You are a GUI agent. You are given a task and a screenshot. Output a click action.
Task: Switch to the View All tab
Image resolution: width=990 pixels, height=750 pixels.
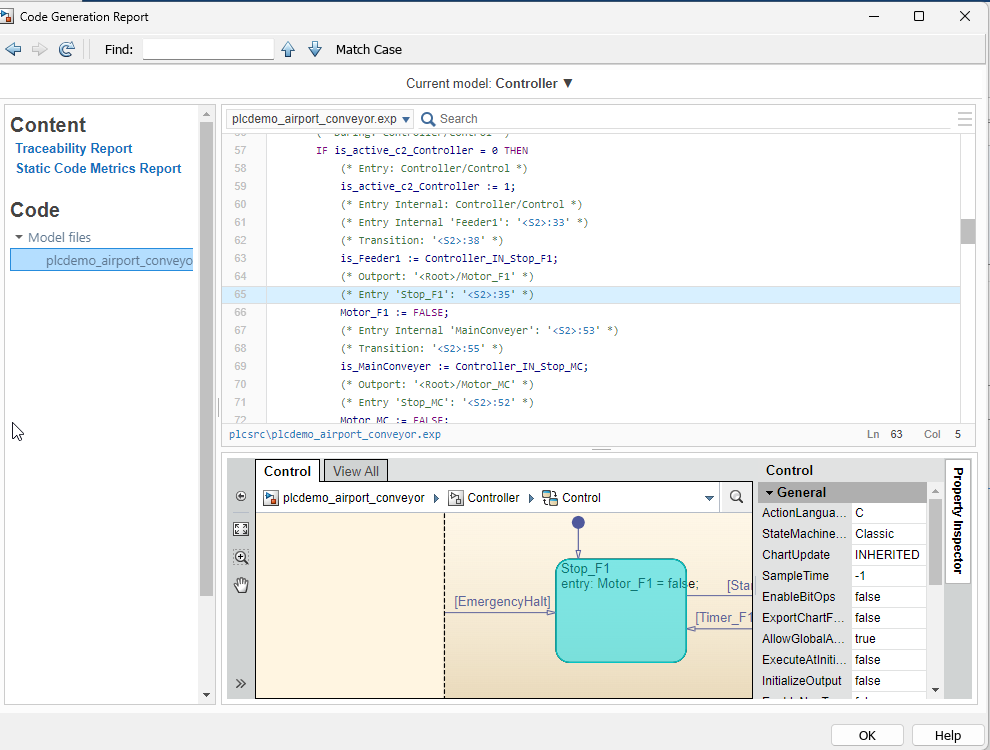[x=355, y=470]
